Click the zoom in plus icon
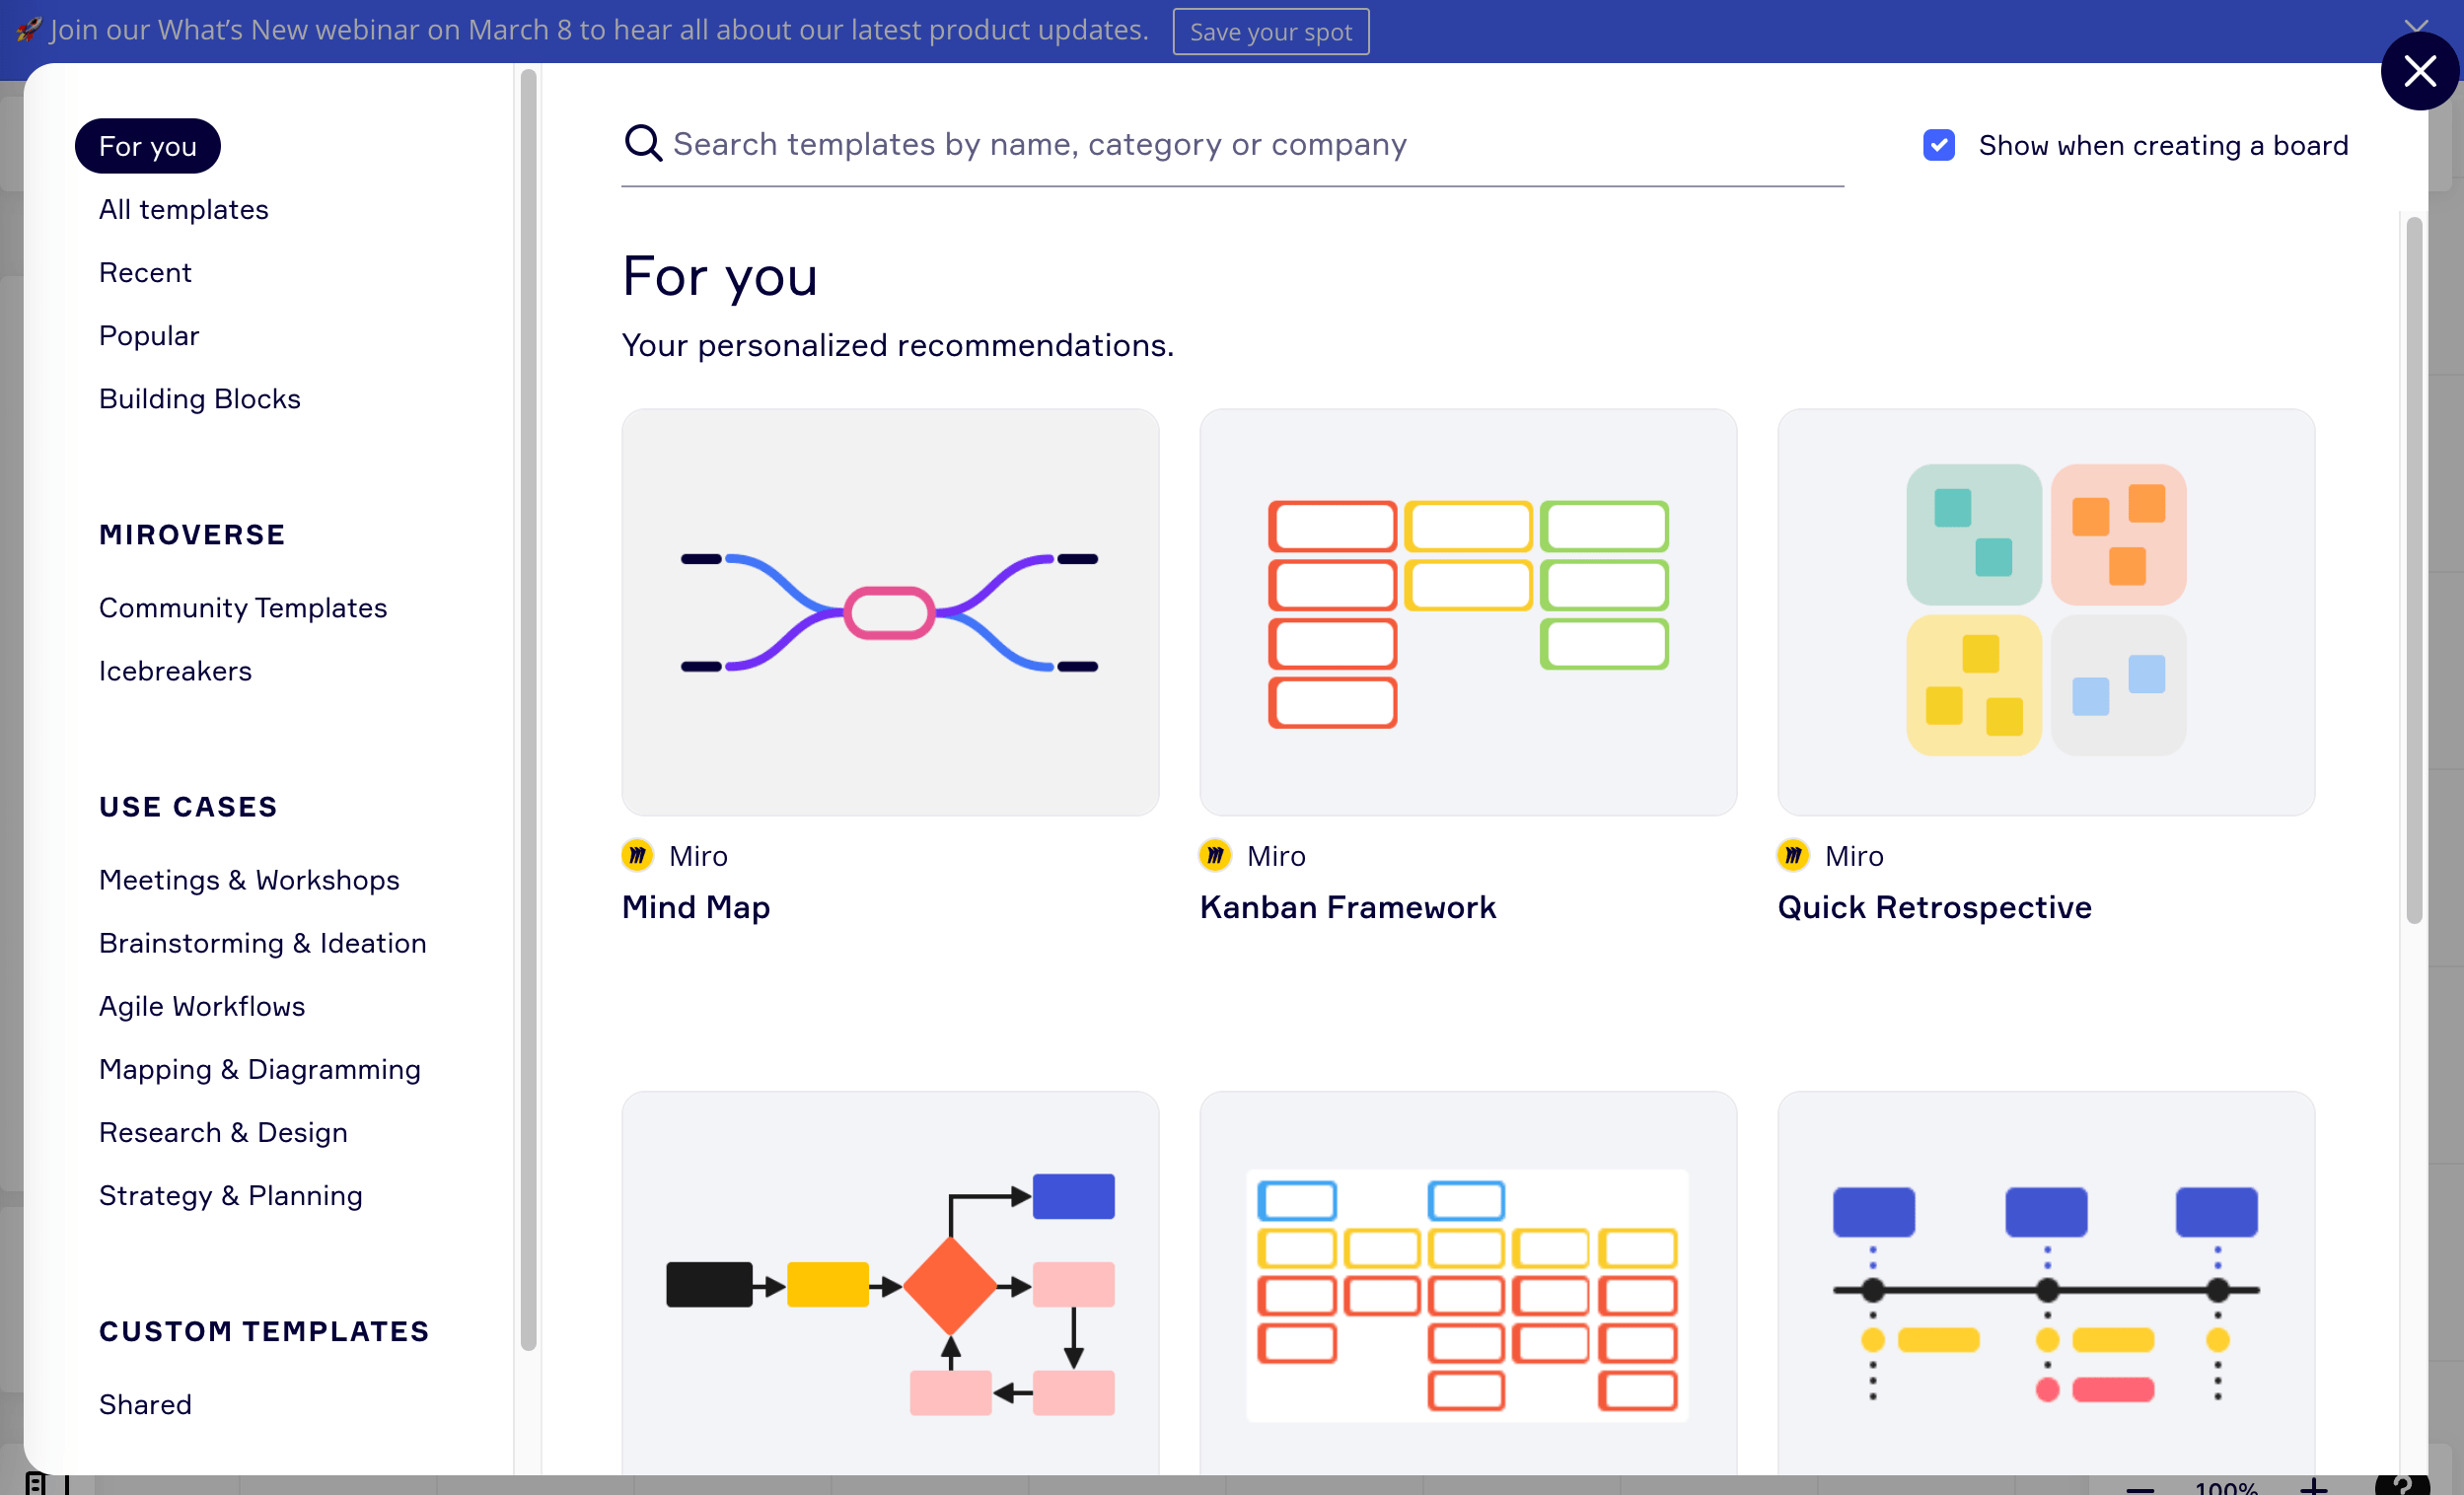The width and height of the screenshot is (2464, 1495). [x=2314, y=1487]
